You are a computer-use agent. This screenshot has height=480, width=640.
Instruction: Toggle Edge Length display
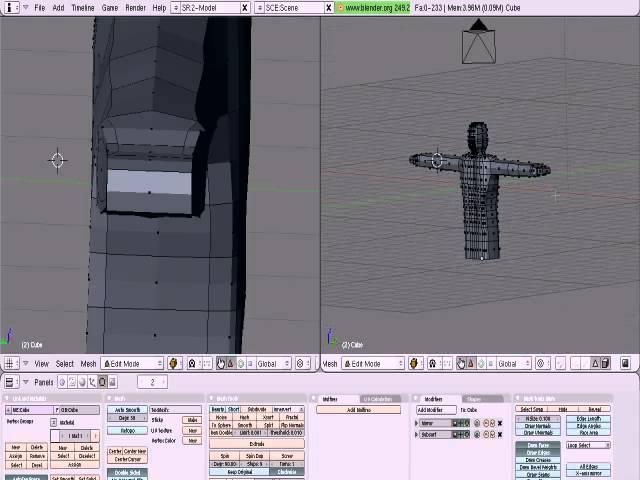[589, 419]
